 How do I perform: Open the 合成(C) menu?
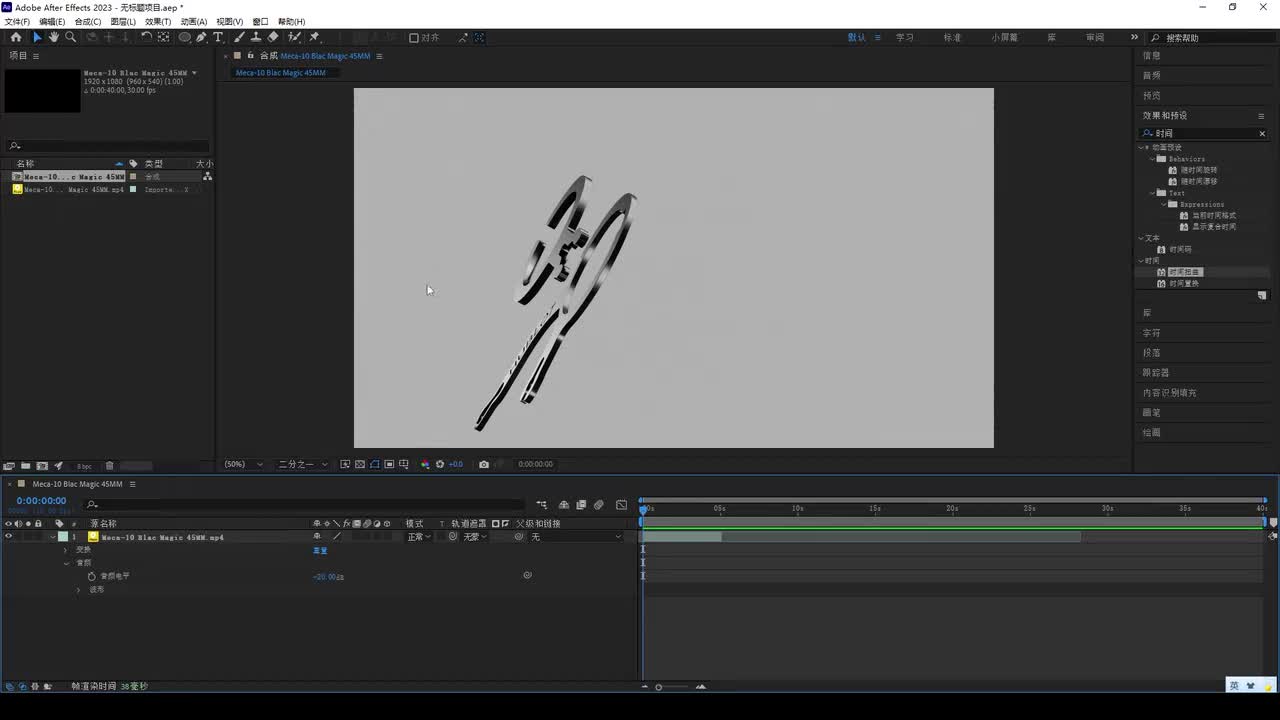[88, 21]
